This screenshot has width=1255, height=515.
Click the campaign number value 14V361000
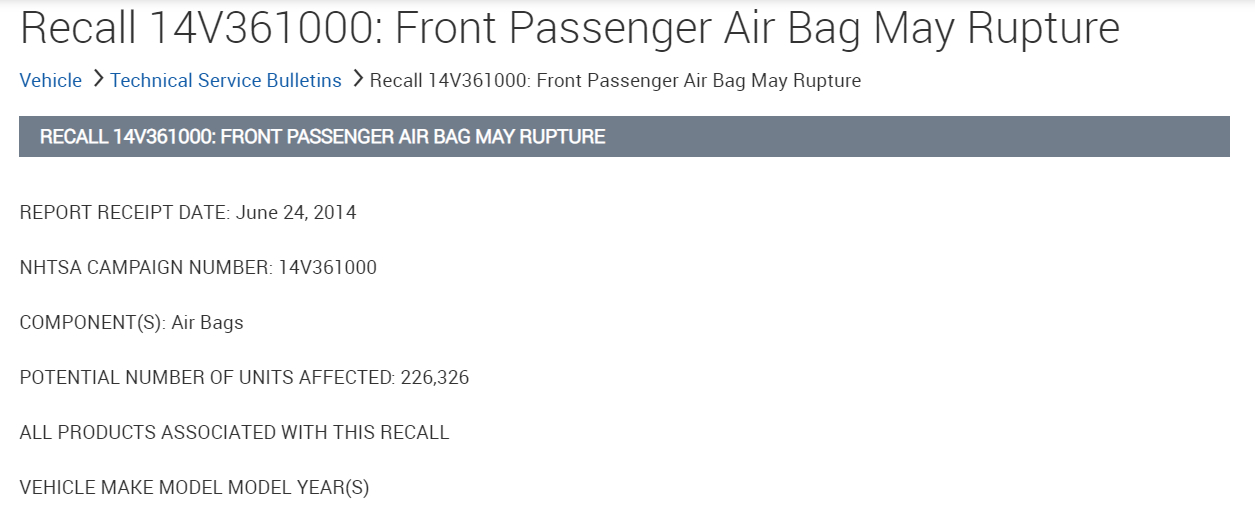[x=328, y=268]
